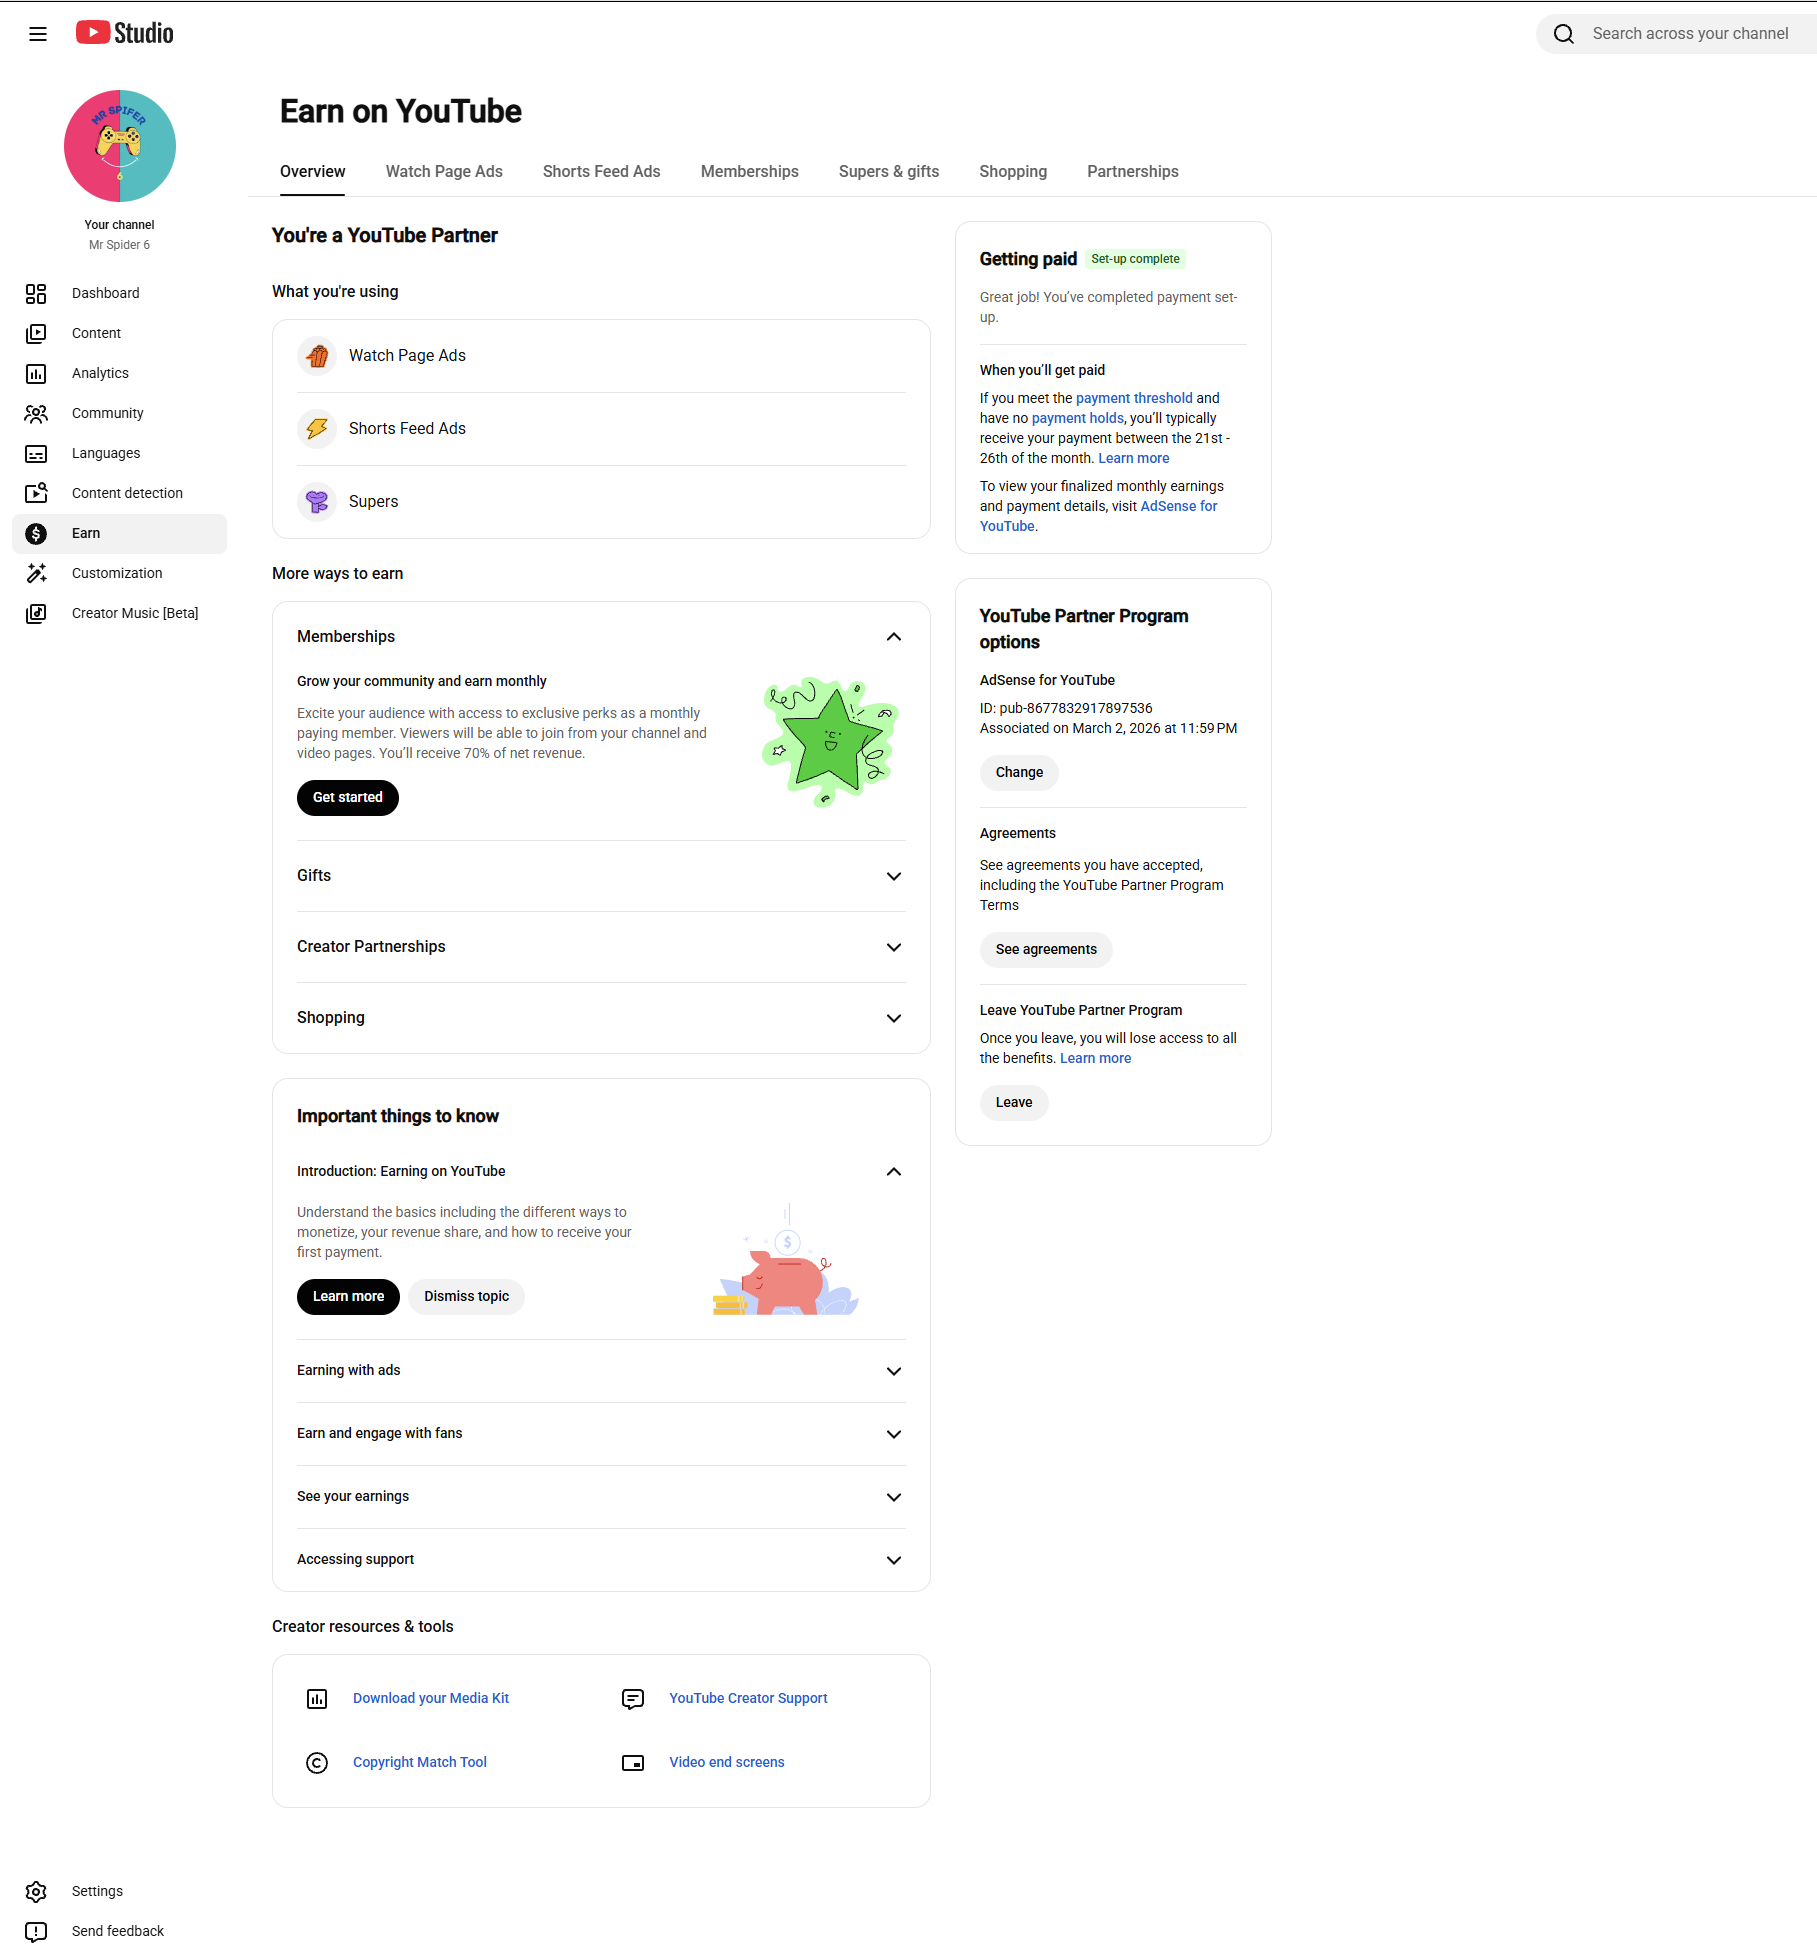The width and height of the screenshot is (1817, 1954).
Task: Click the Send feedback exclamation icon
Action: click(36, 1931)
